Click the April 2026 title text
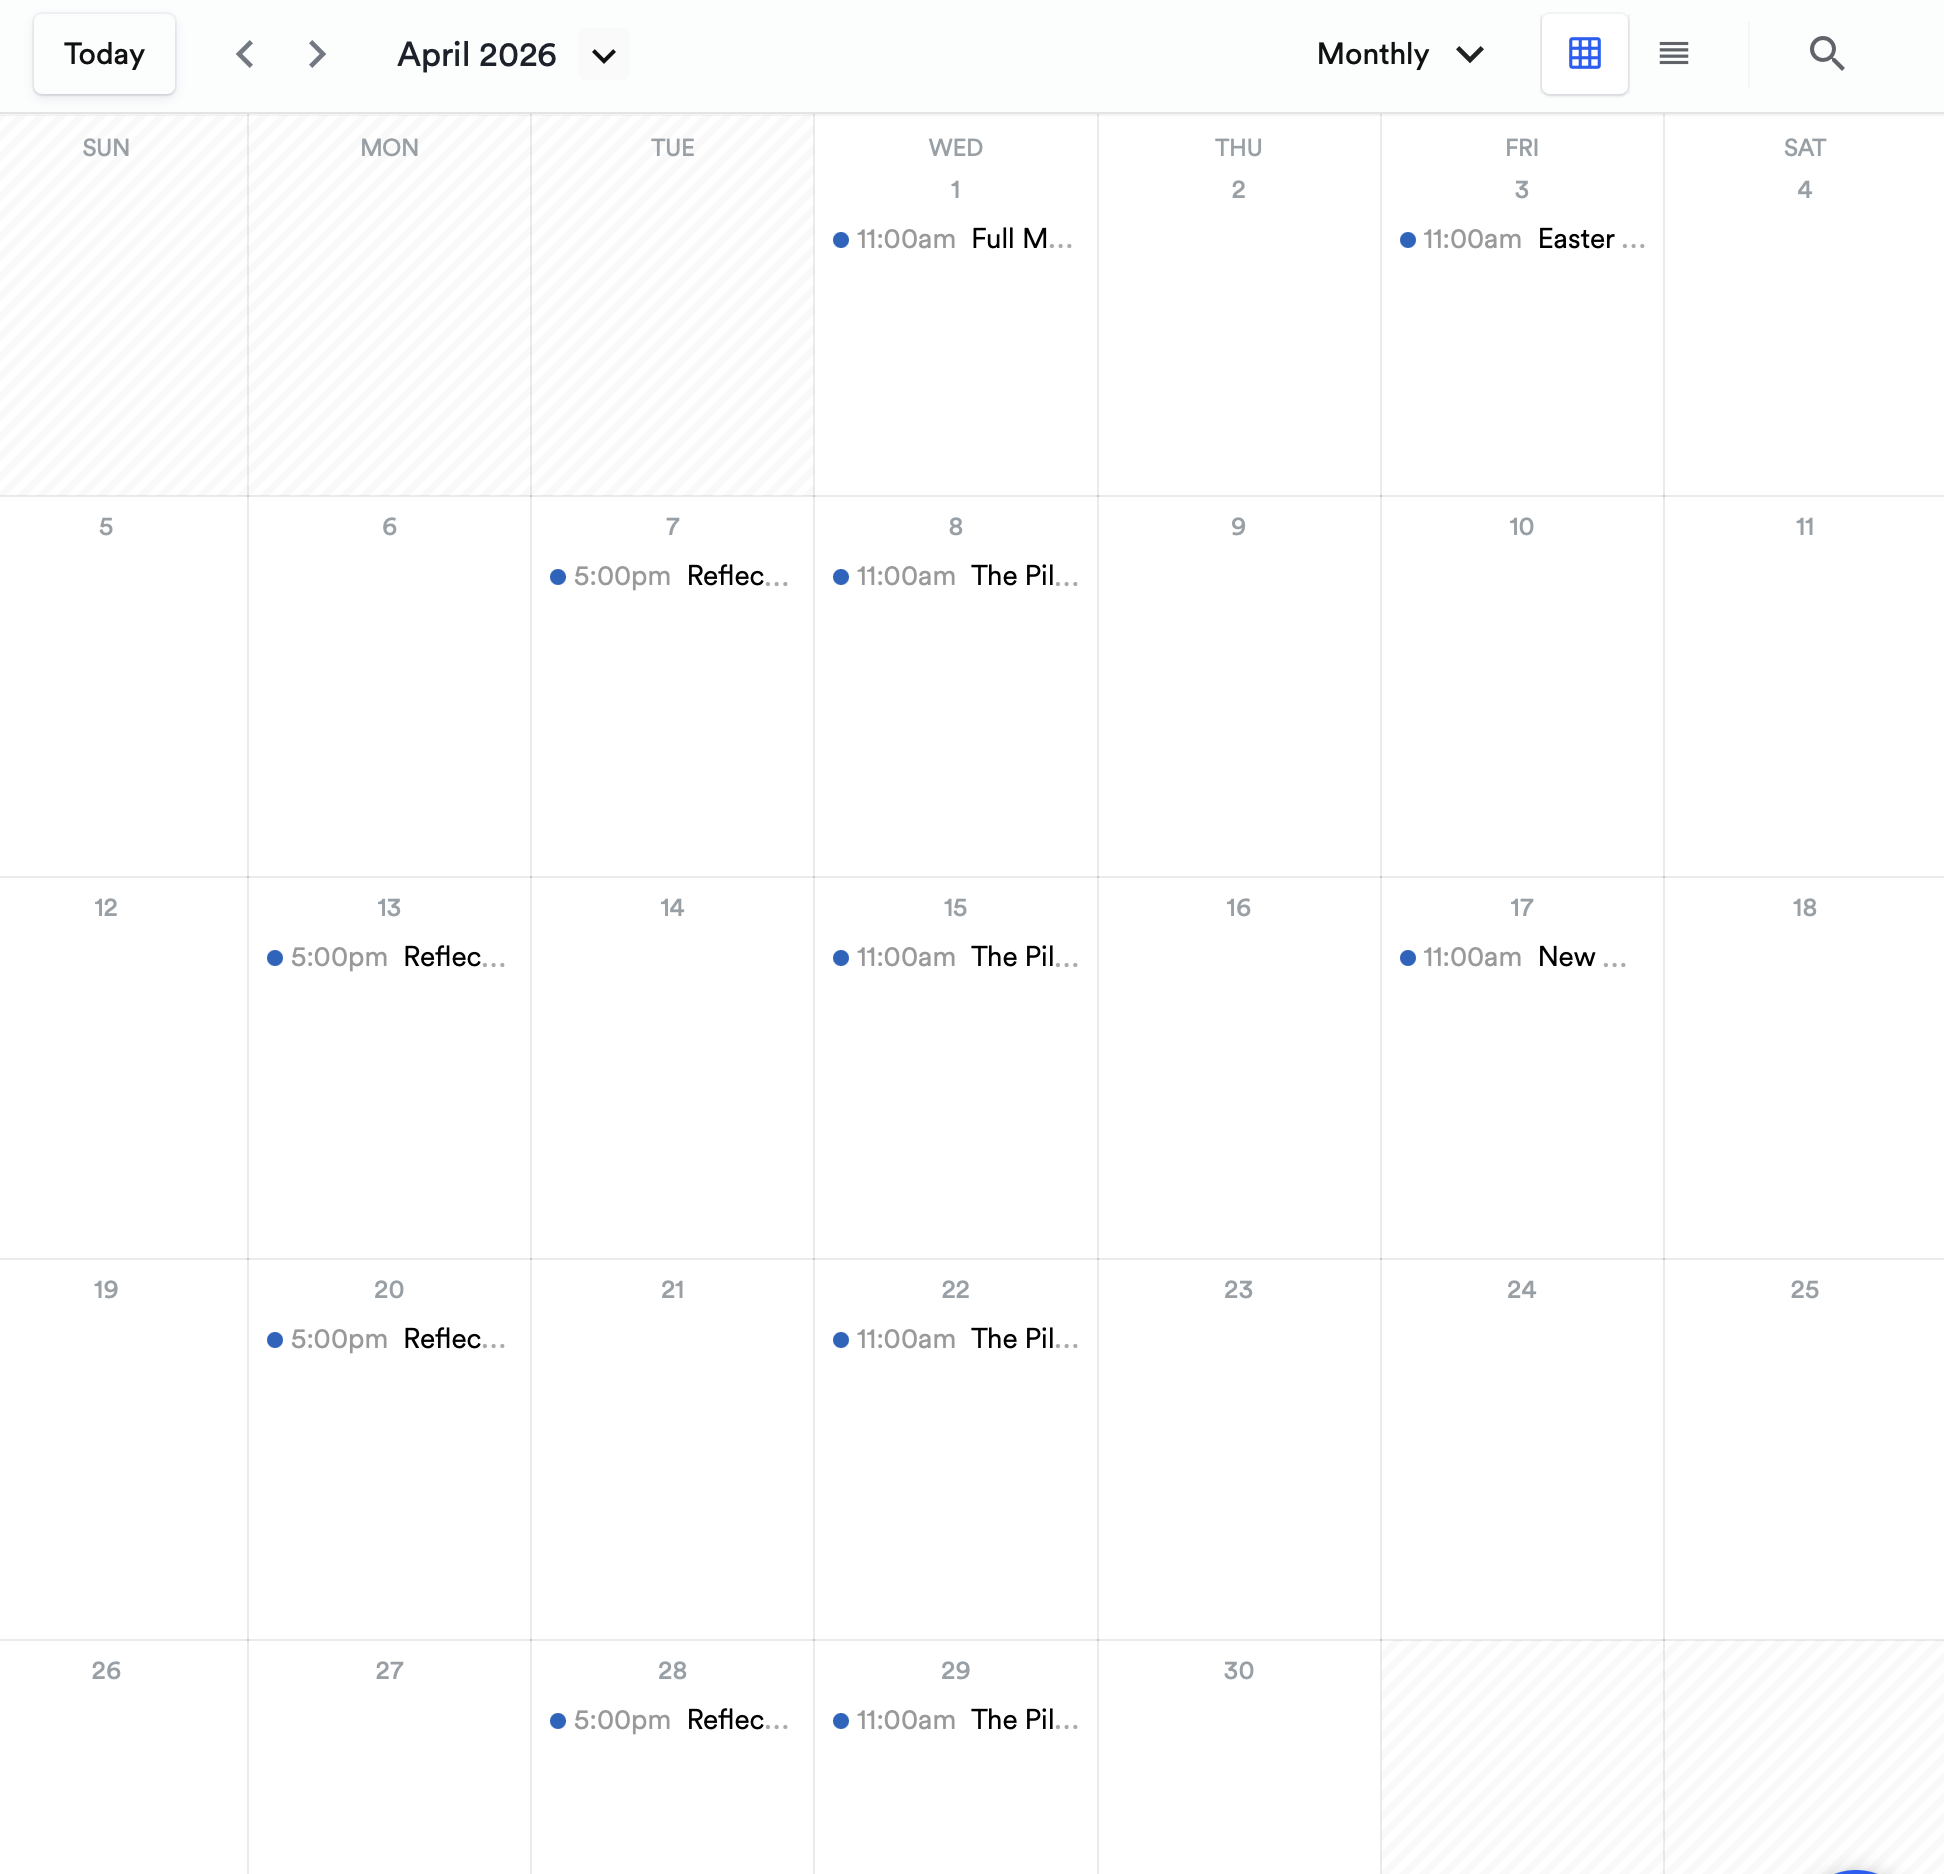 [476, 54]
